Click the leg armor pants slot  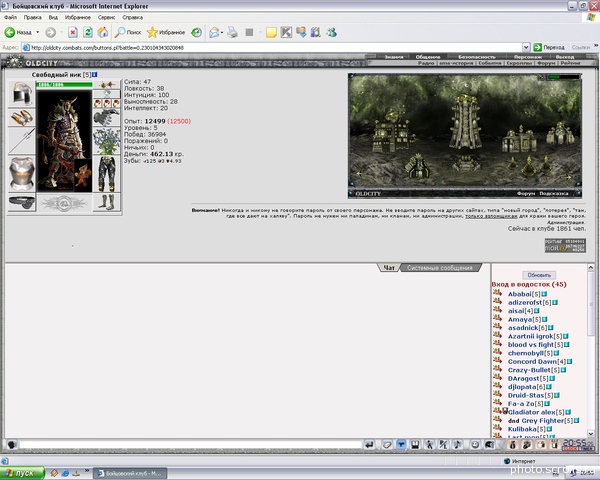tap(106, 174)
